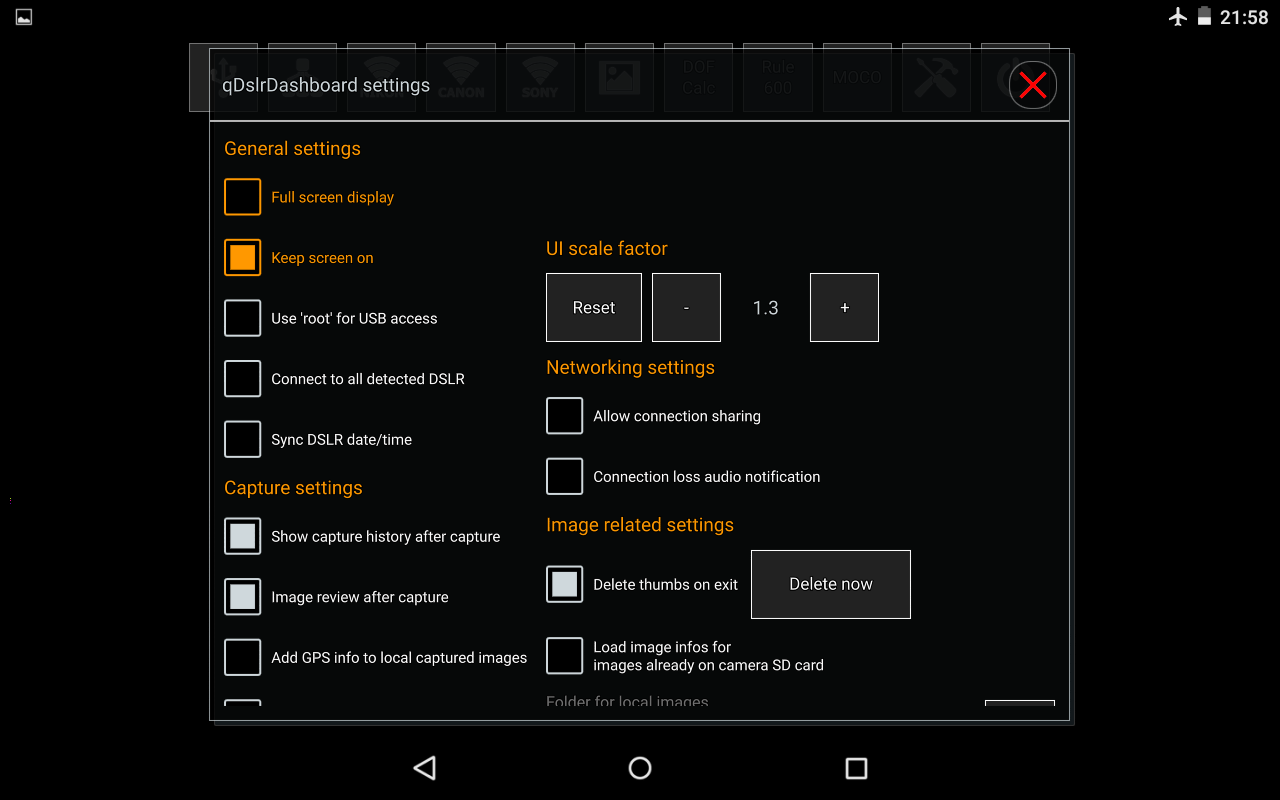Toggle Show capture history after capture

(x=243, y=536)
